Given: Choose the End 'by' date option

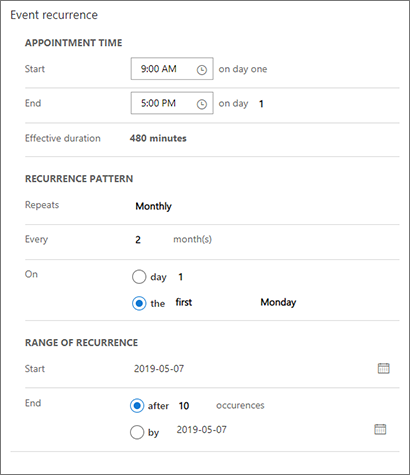Looking at the screenshot, I should pyautogui.click(x=137, y=432).
